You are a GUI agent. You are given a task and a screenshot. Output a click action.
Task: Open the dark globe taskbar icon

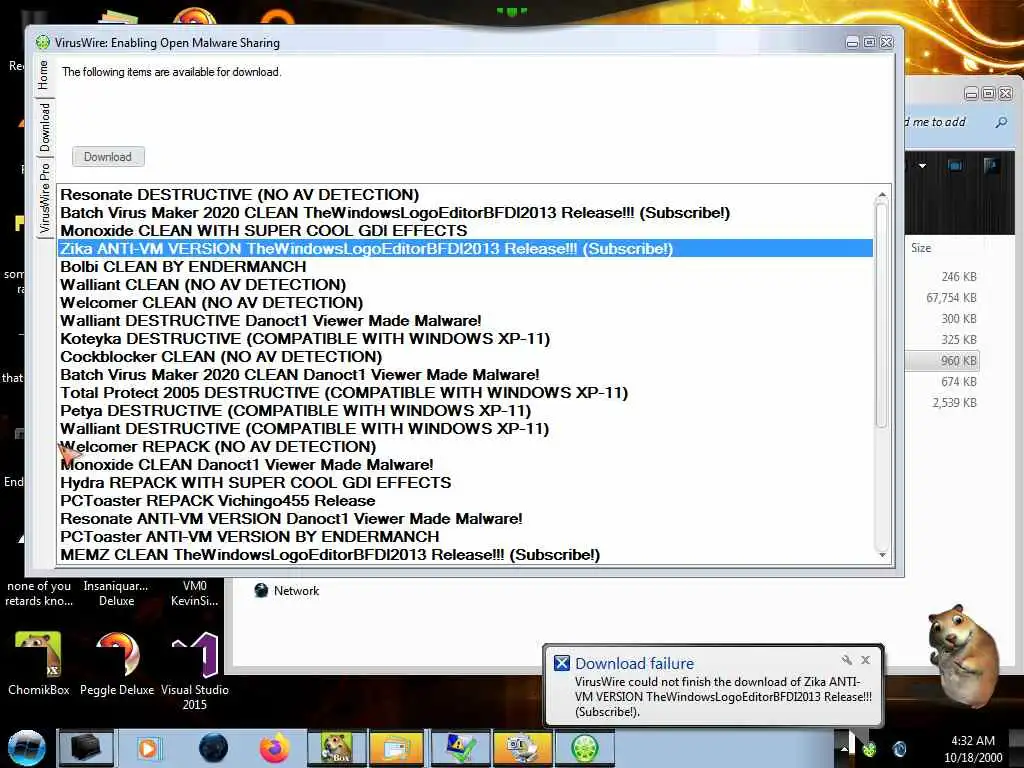(213, 748)
